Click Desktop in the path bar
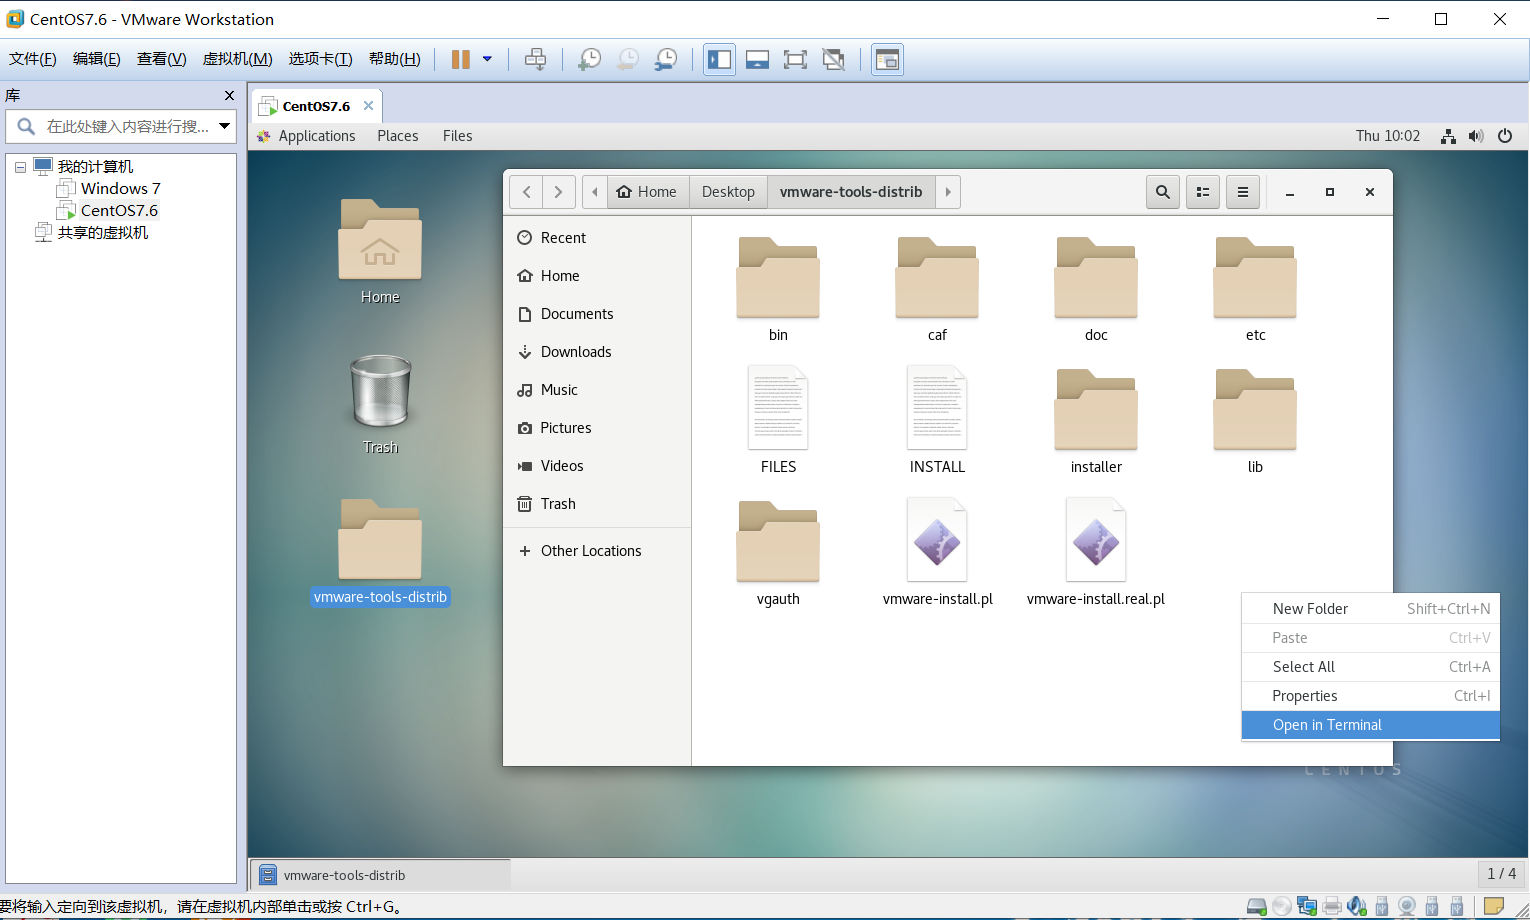 728,192
